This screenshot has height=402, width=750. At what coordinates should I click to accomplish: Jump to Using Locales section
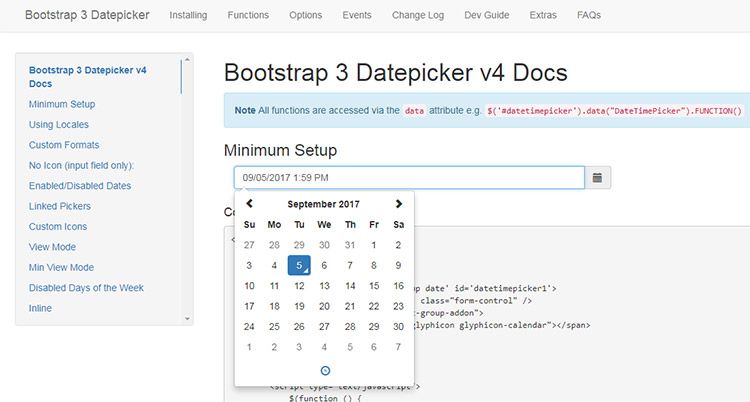[x=59, y=124]
